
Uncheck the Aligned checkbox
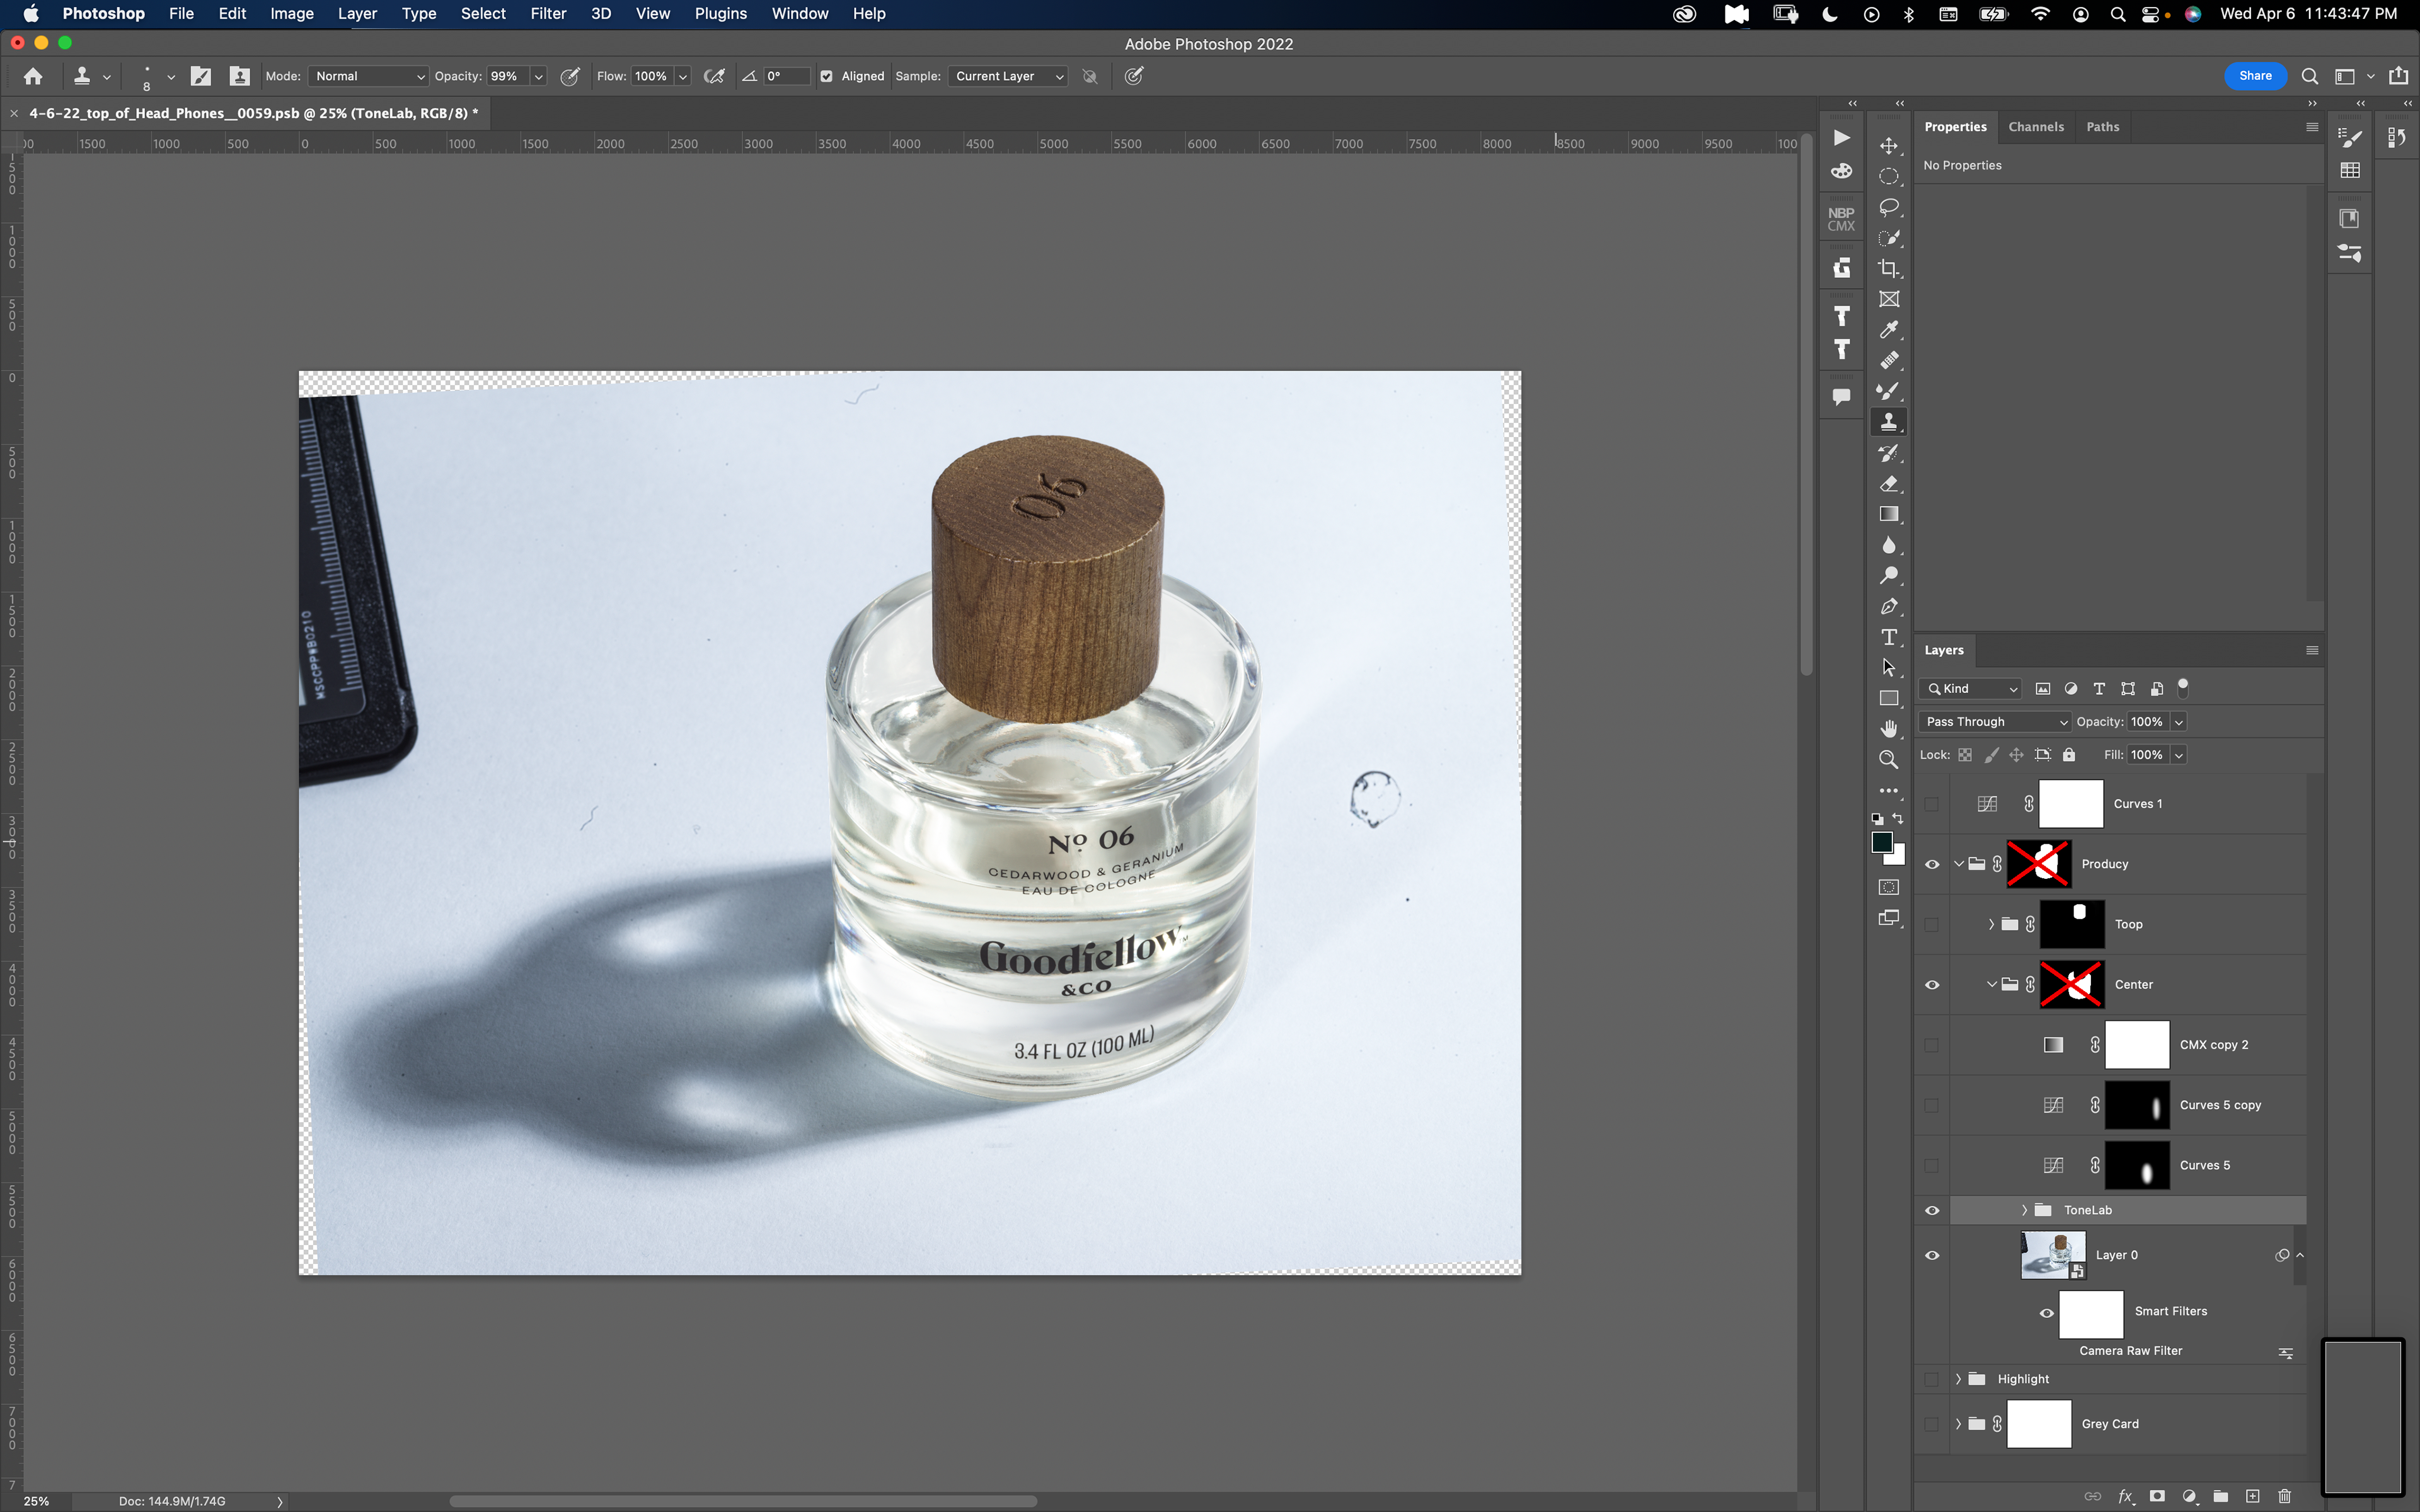[x=826, y=76]
